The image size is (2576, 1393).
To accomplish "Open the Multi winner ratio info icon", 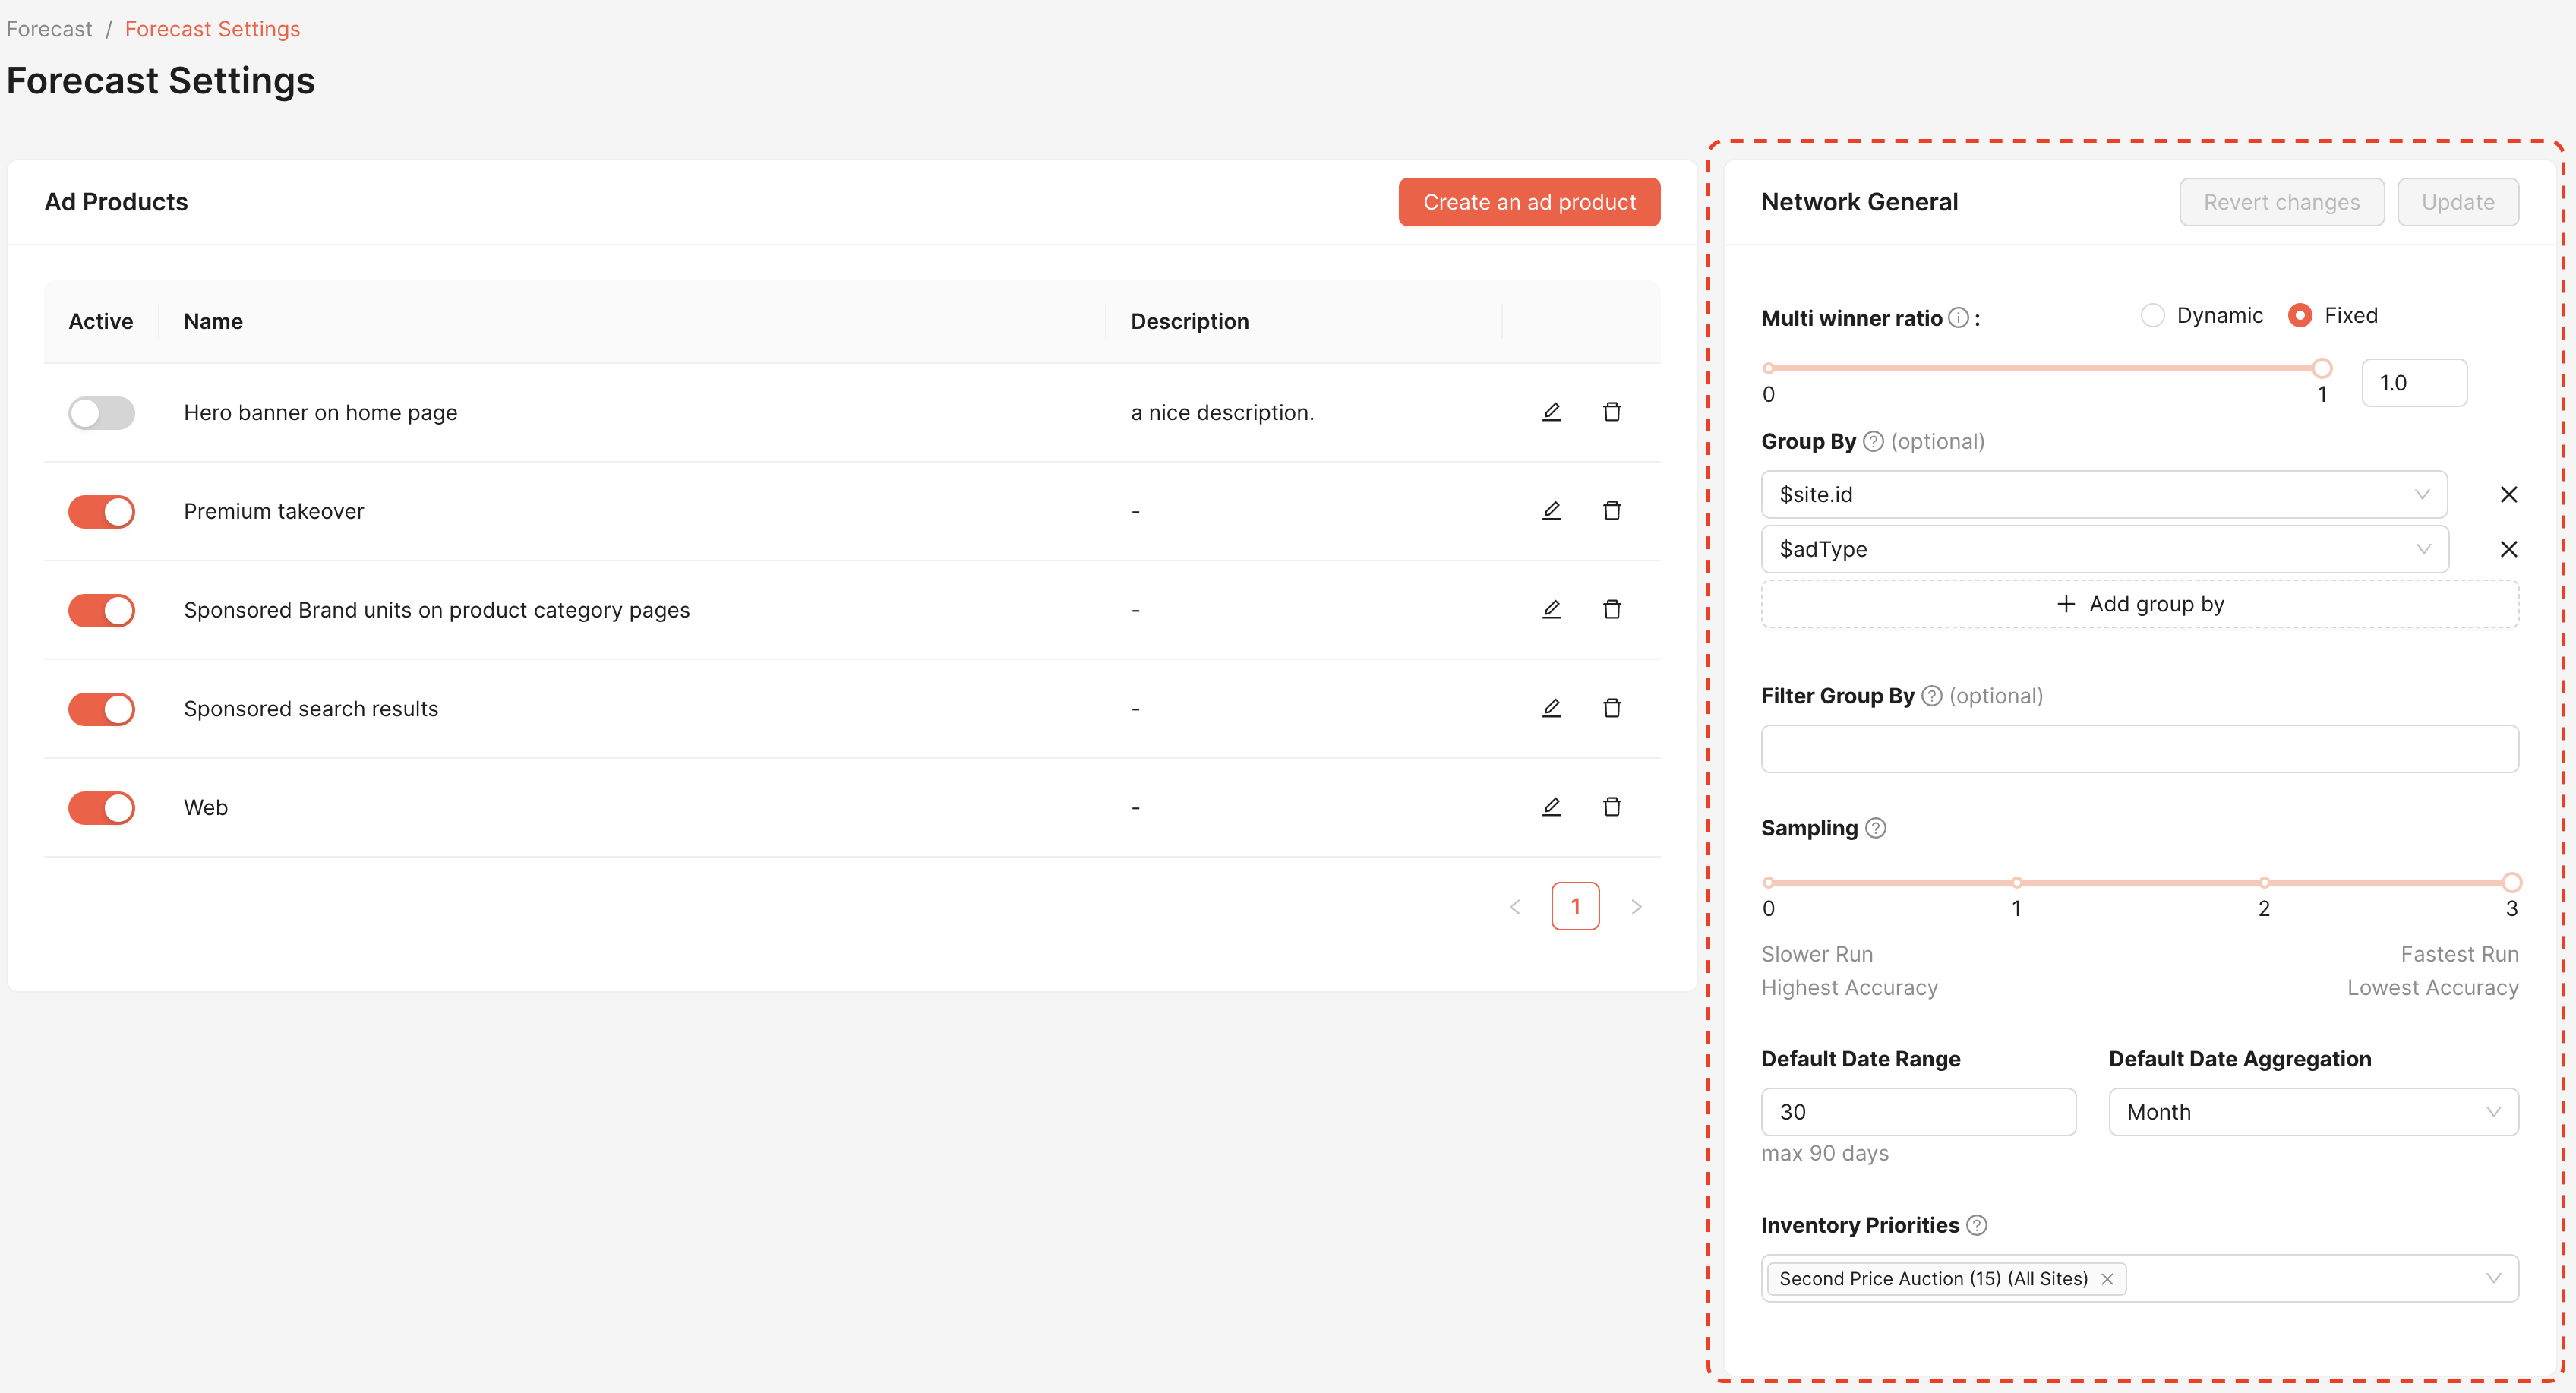I will tap(1958, 318).
